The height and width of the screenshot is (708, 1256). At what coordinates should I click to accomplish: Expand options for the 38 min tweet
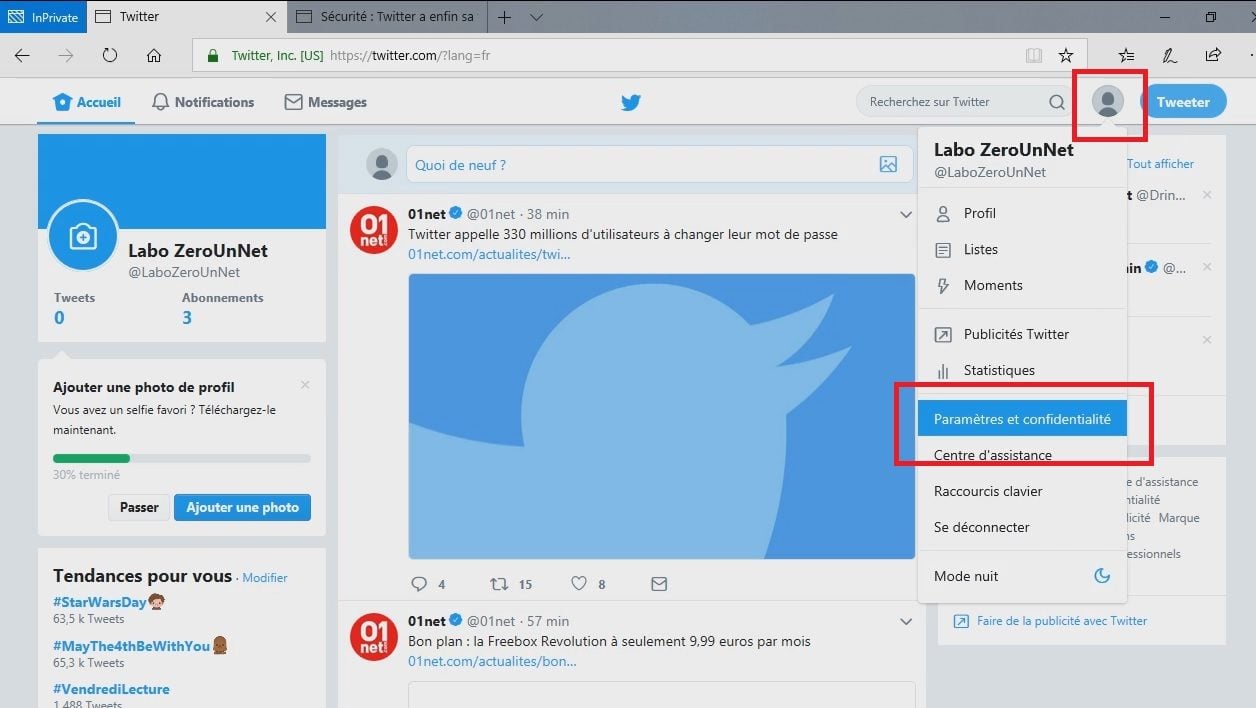point(906,215)
